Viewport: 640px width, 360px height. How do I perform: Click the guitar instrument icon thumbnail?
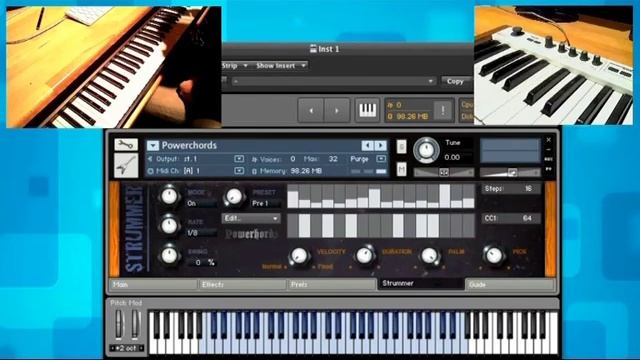[x=126, y=165]
